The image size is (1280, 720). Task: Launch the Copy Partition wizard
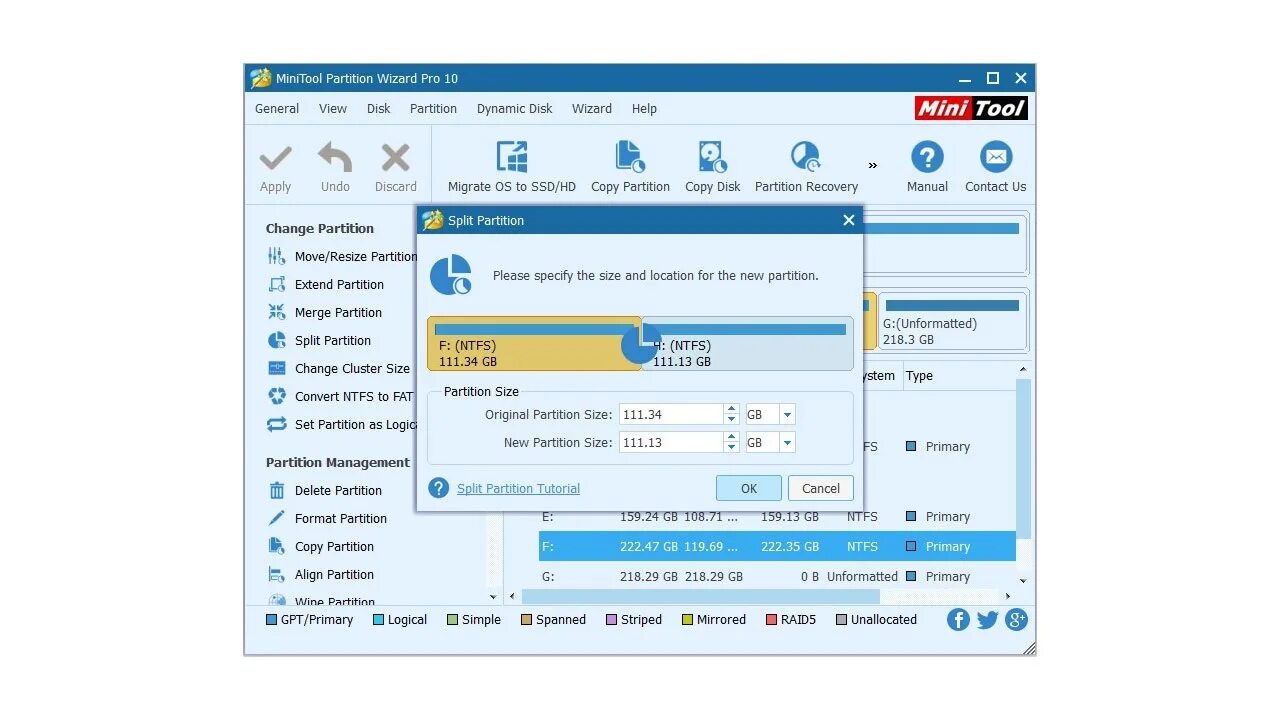pyautogui.click(x=630, y=167)
